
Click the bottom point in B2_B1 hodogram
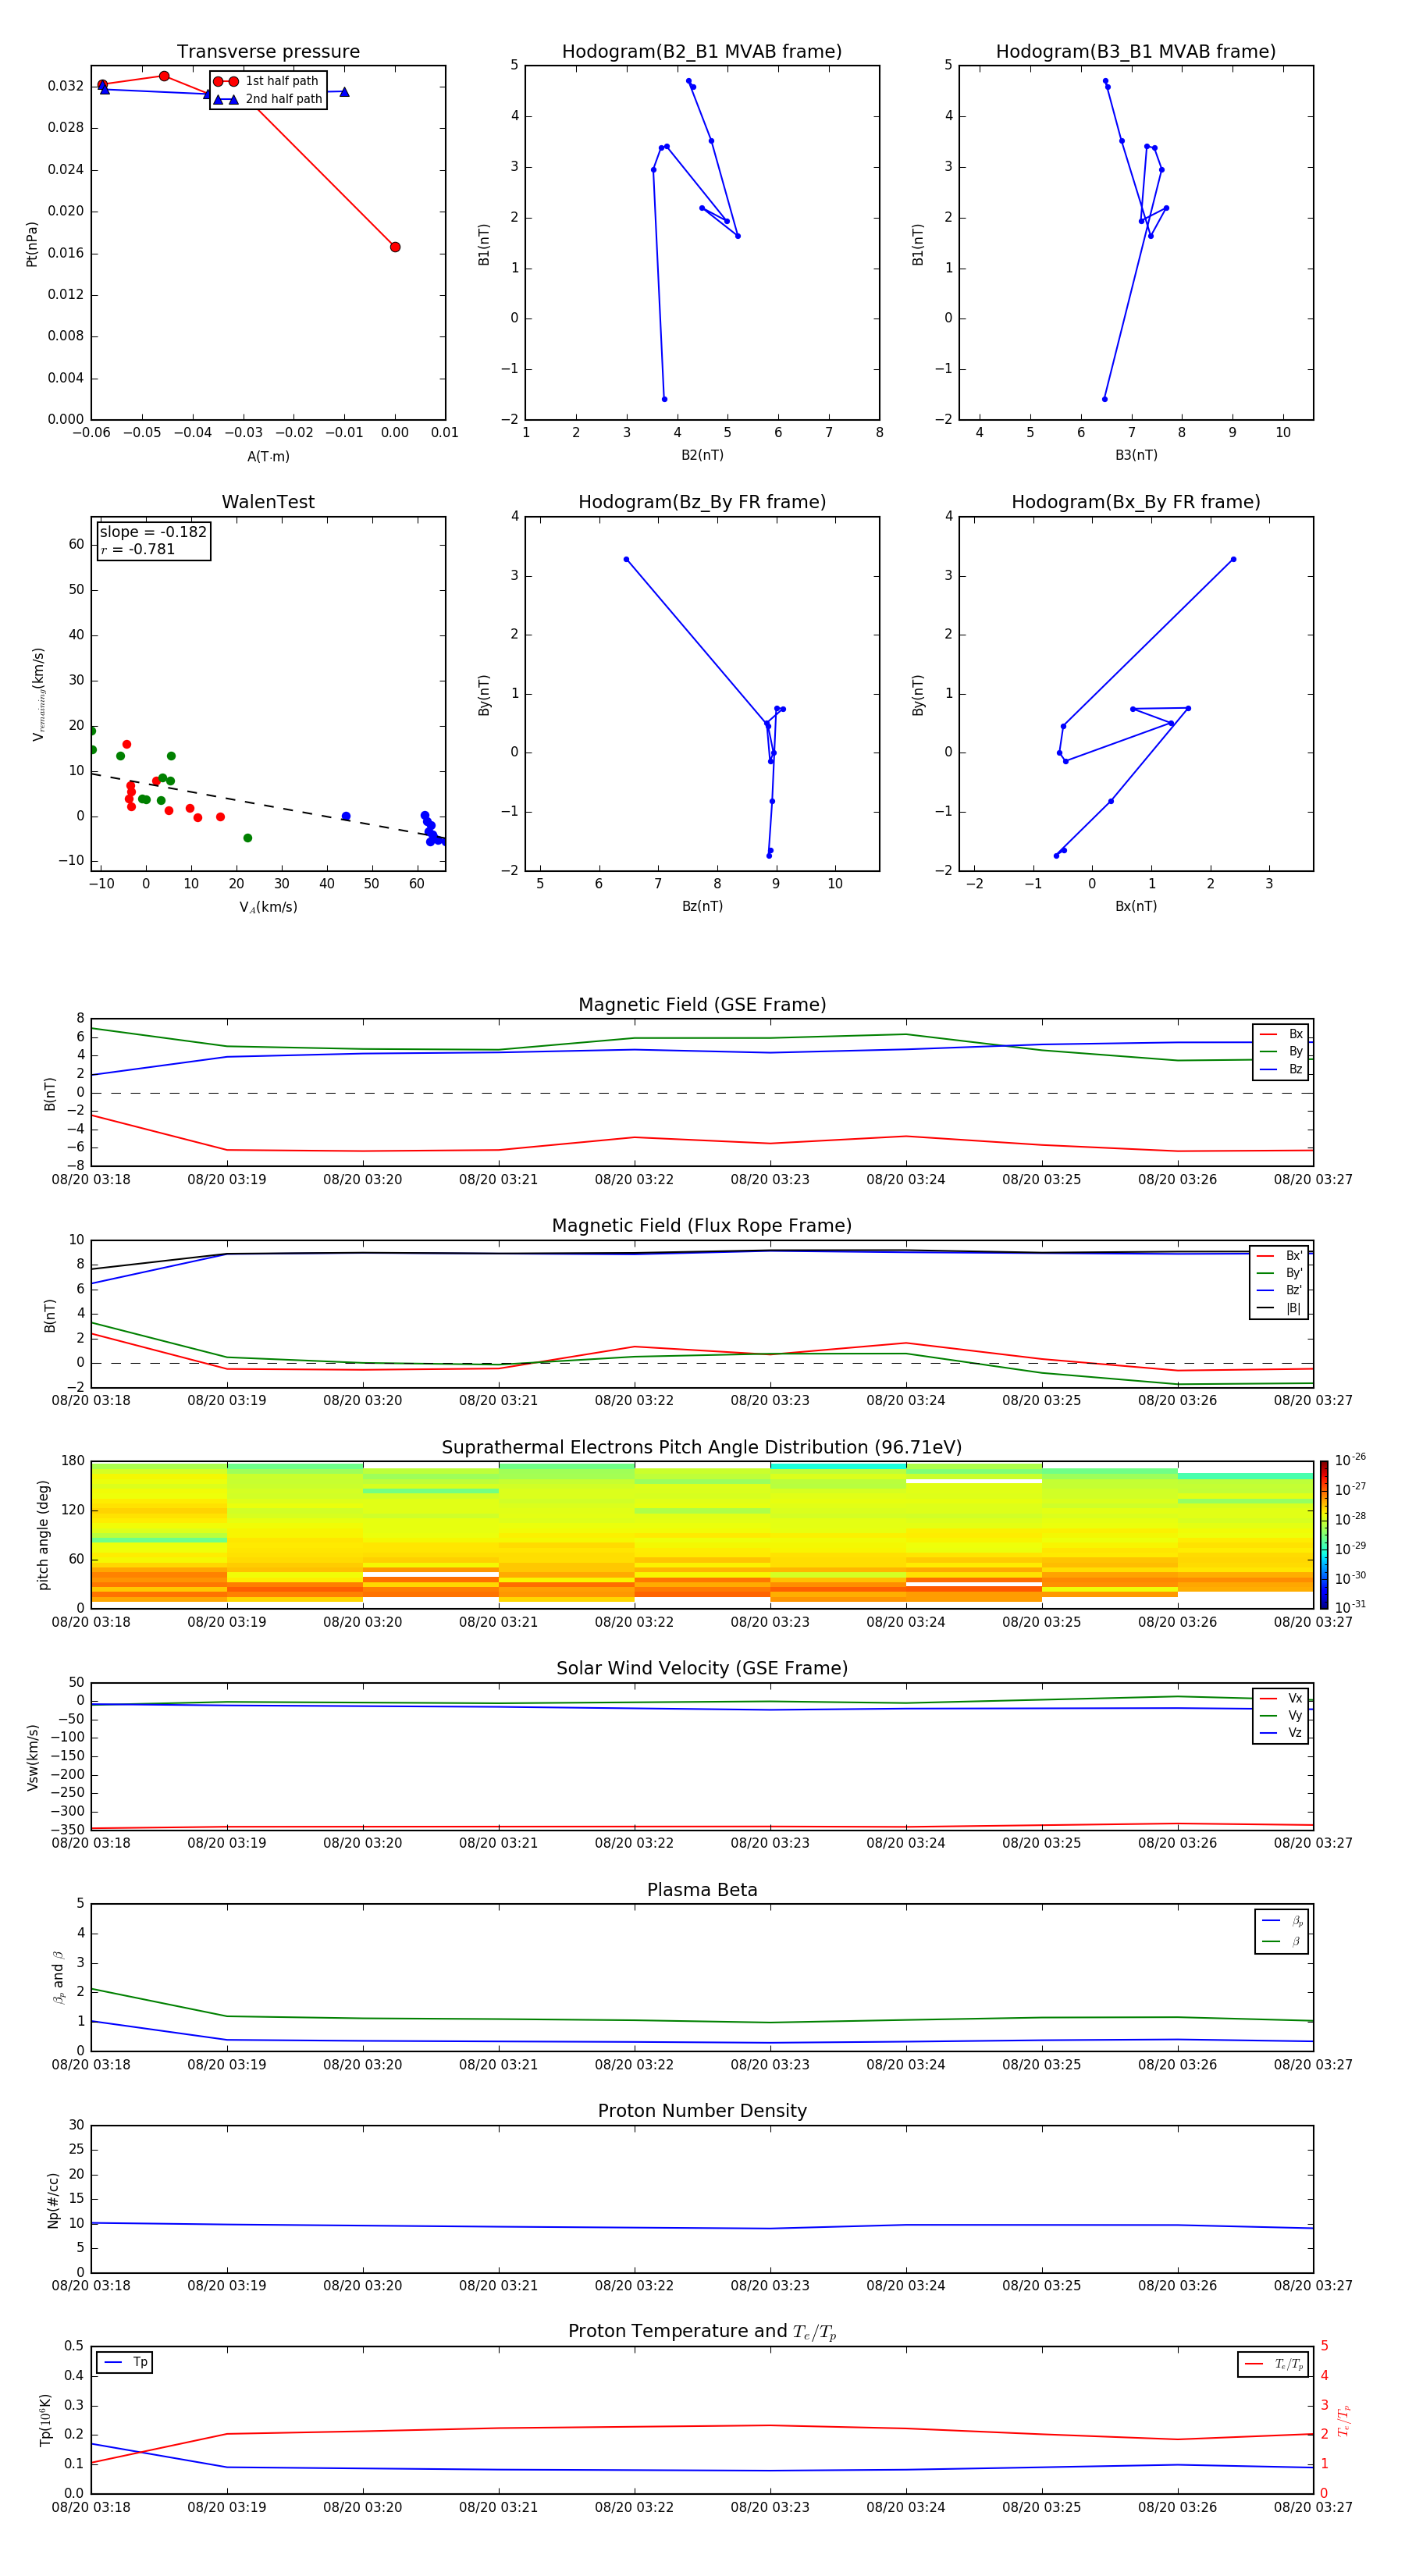[x=664, y=399]
